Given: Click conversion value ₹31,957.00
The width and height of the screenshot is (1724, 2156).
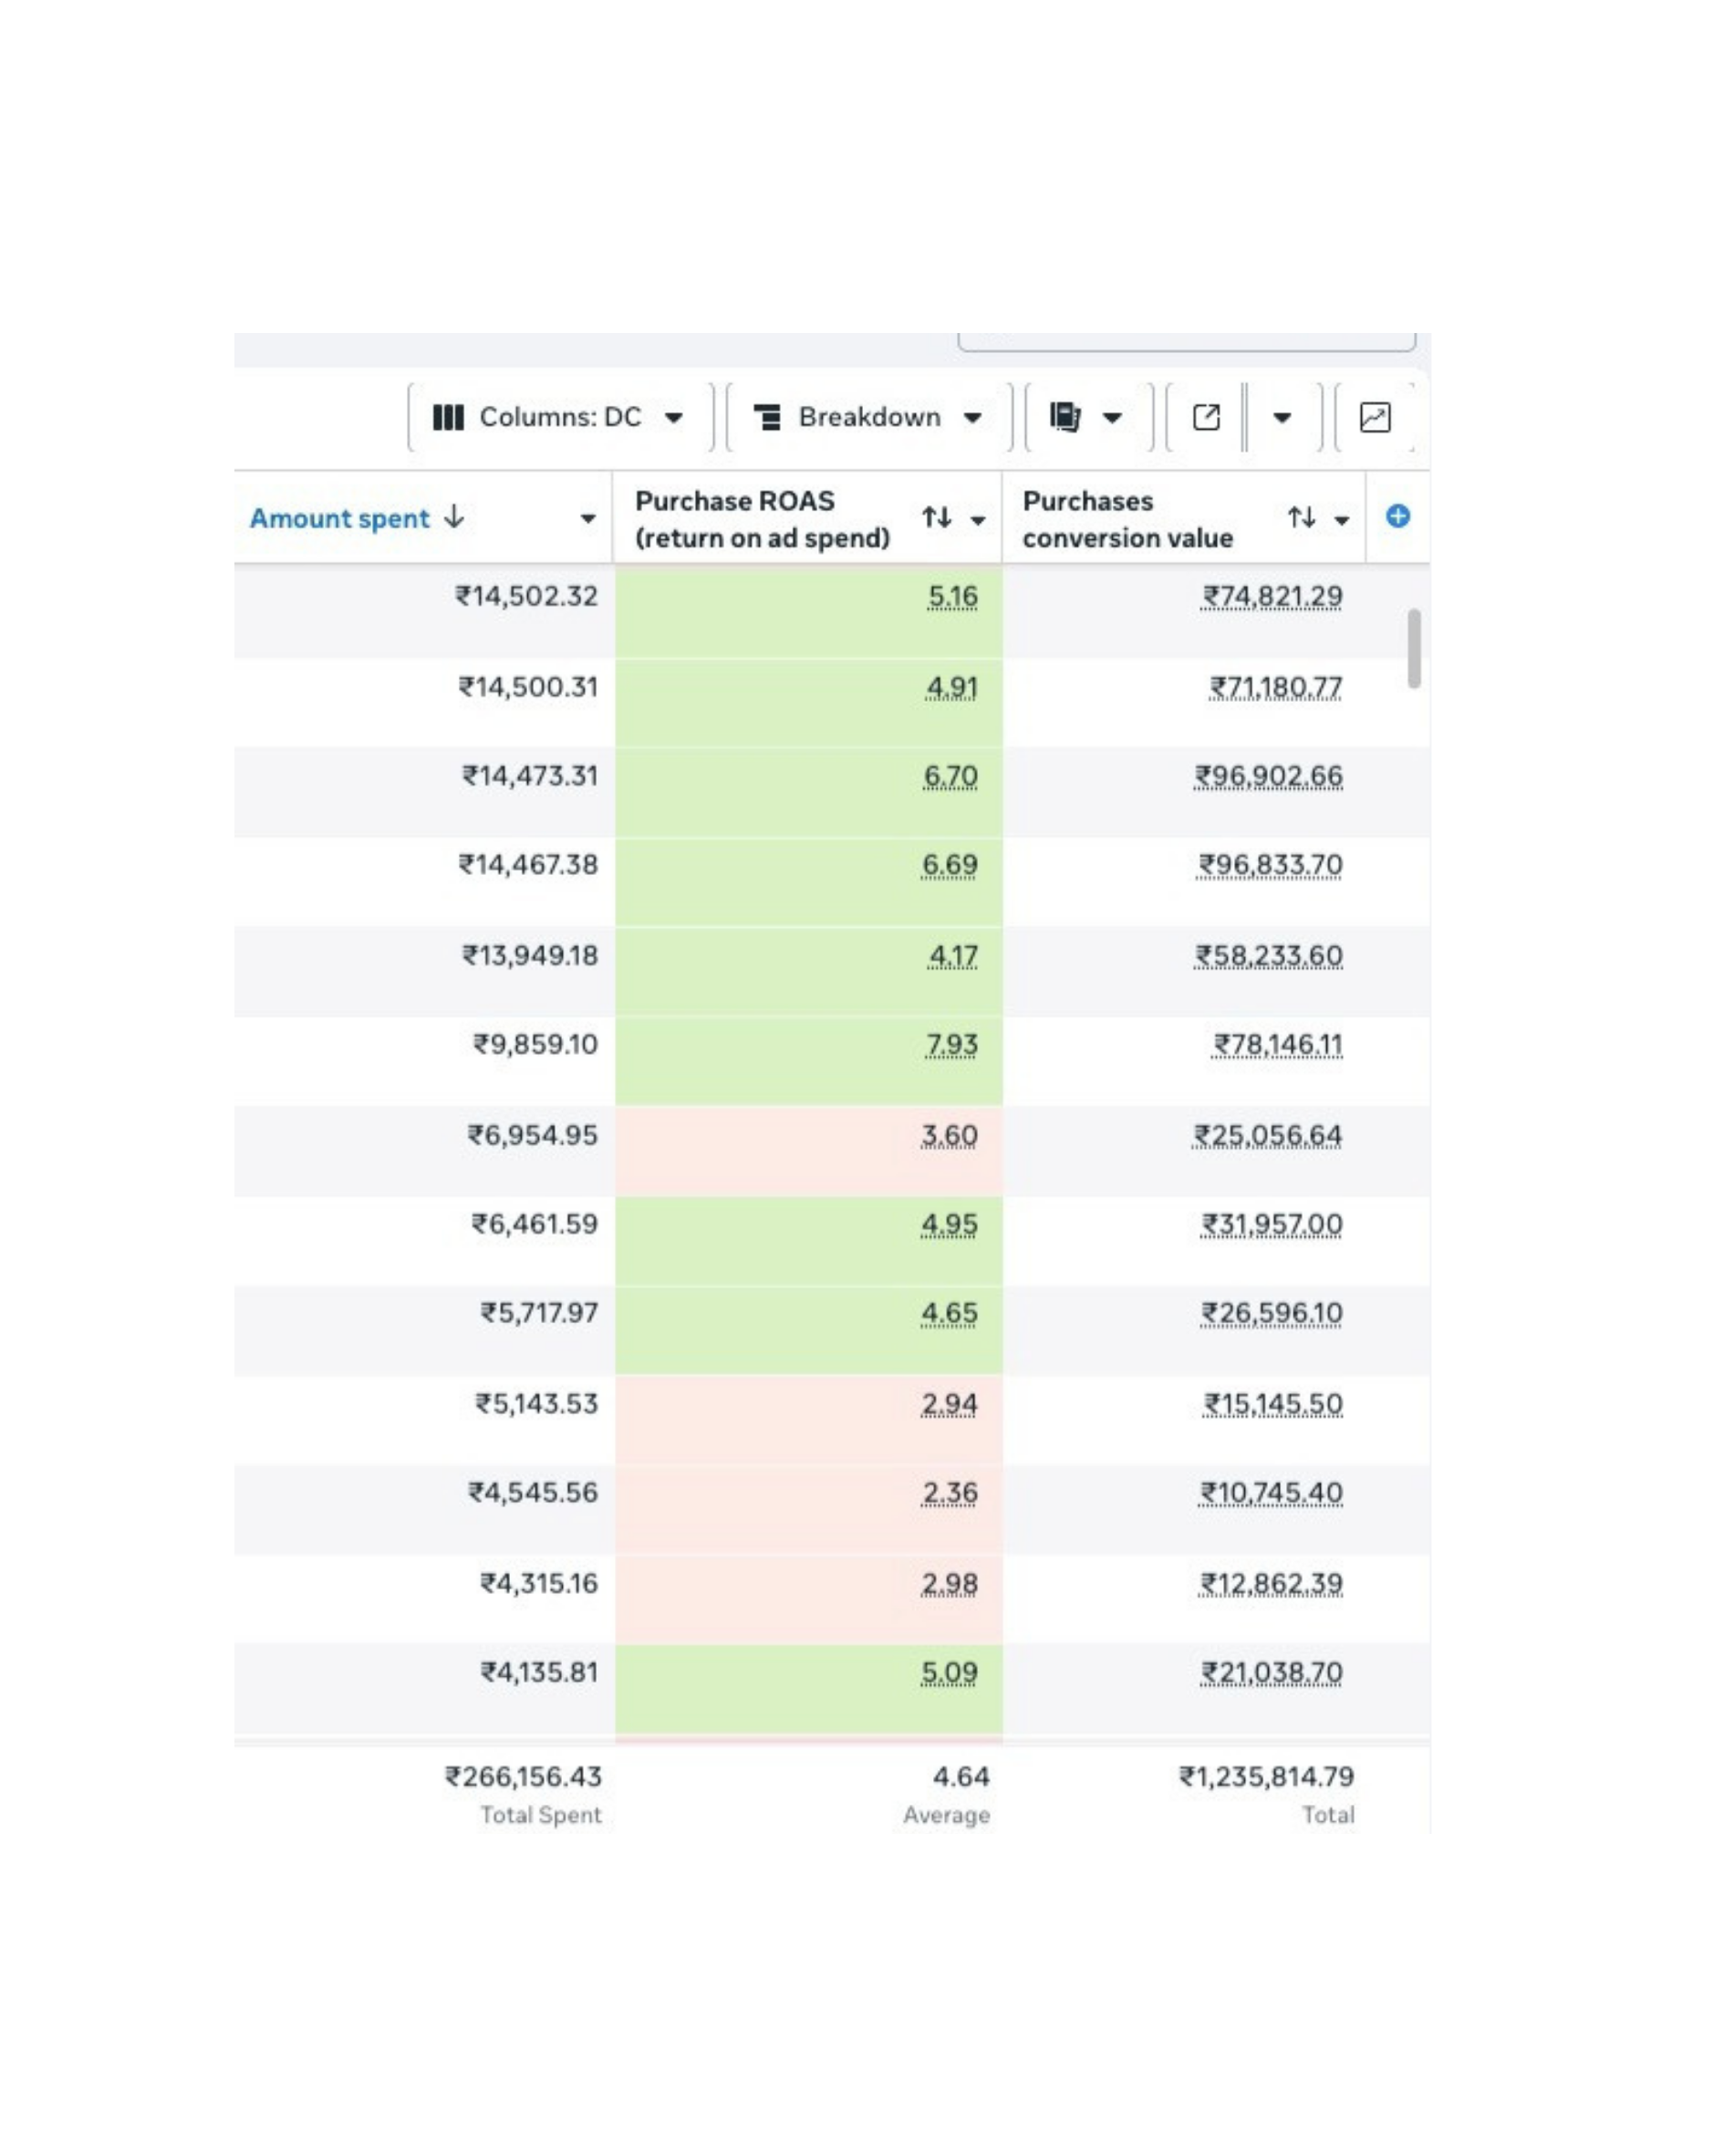Looking at the screenshot, I should 1272,1224.
